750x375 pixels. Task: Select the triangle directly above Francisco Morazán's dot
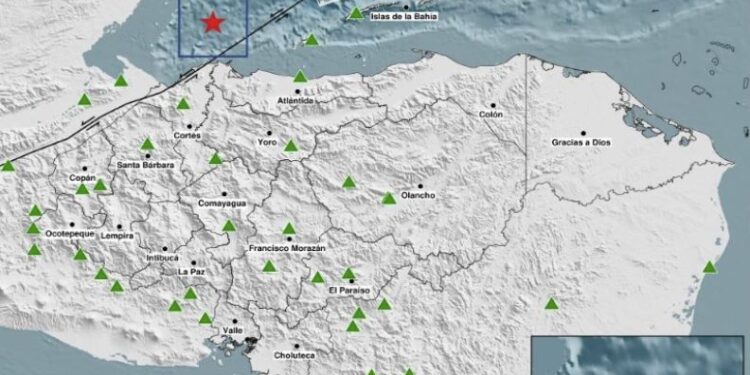pos(289,228)
